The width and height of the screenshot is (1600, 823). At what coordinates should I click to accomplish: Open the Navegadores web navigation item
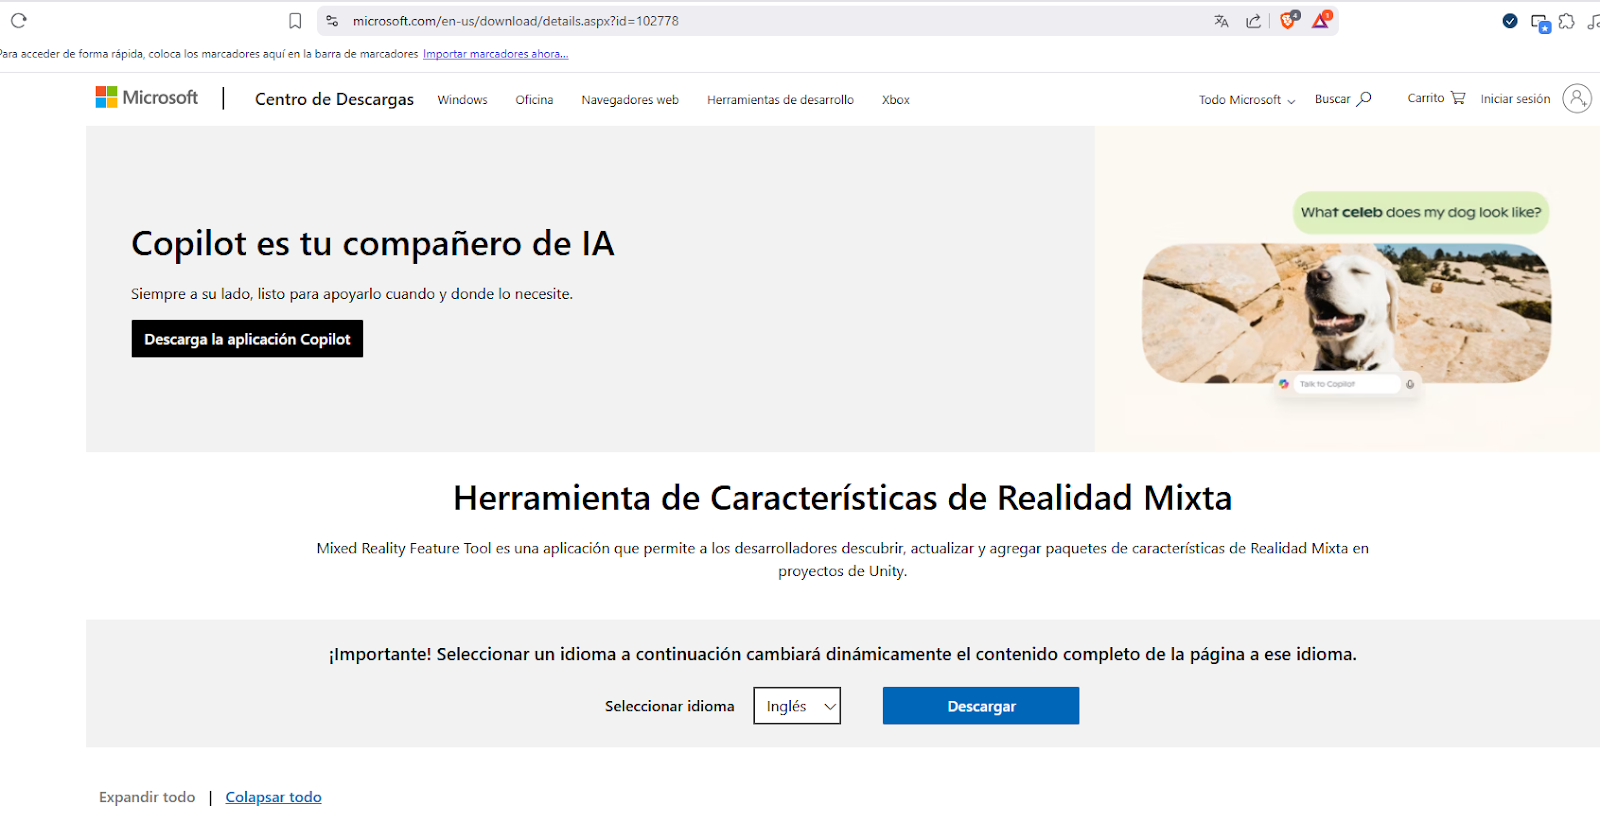(630, 100)
